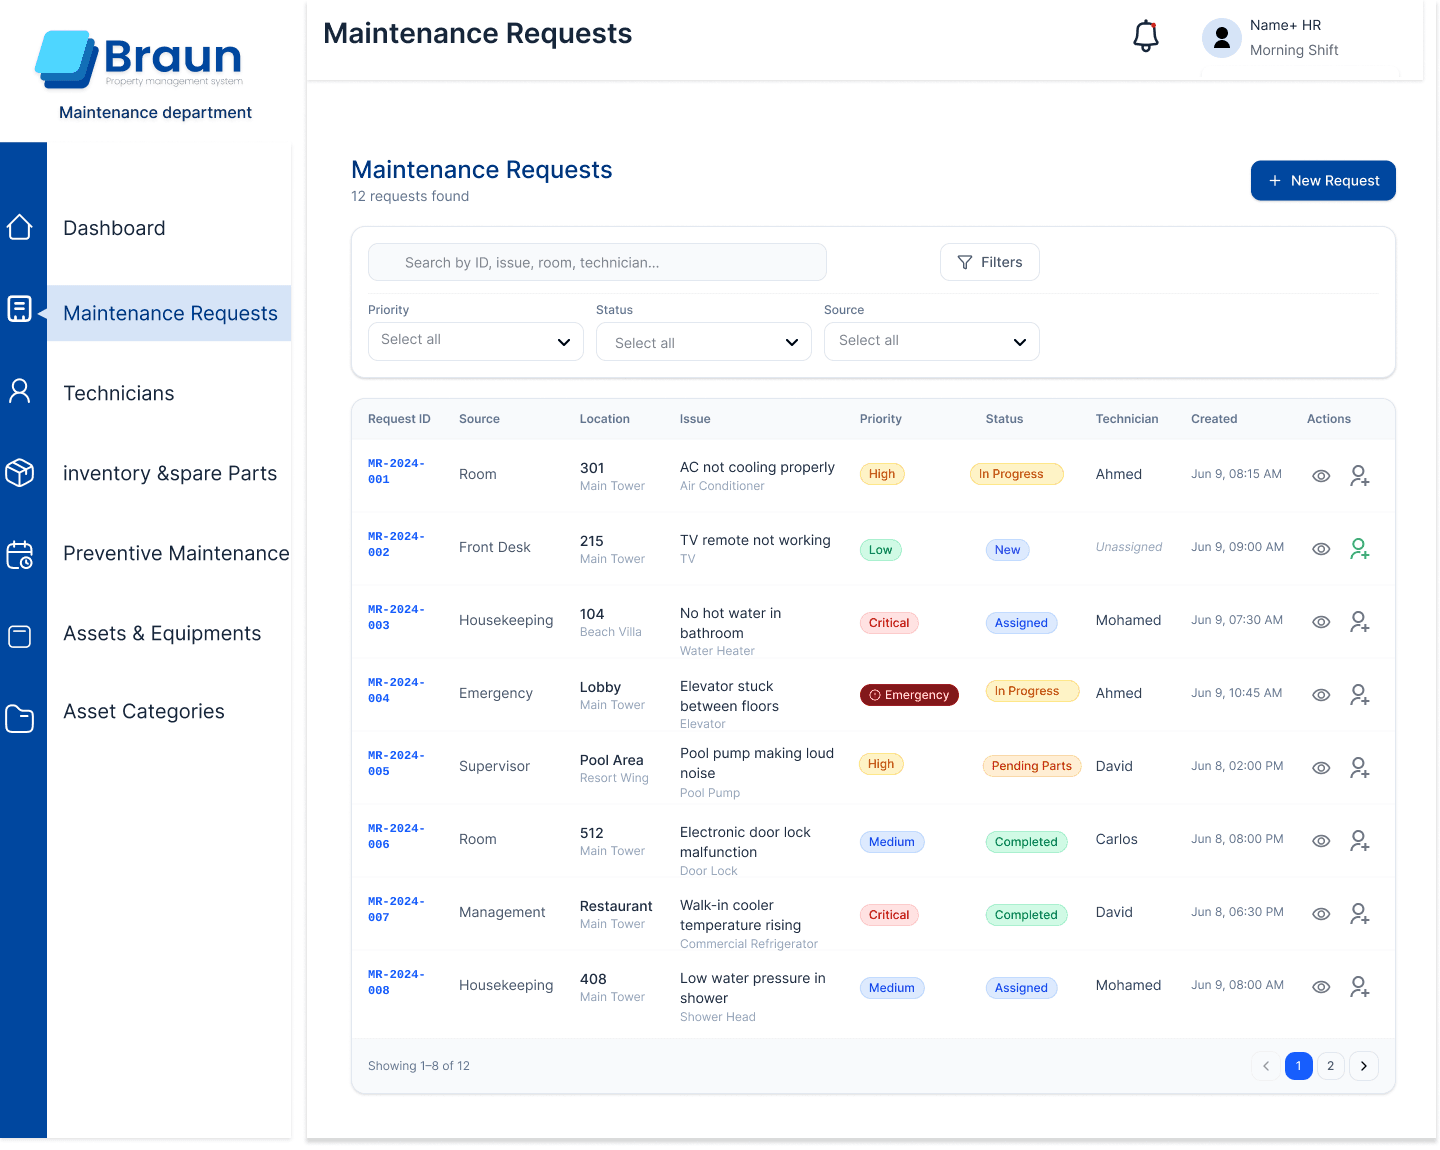Image resolution: width=1440 pixels, height=1150 pixels.
Task: Click the New Request button
Action: [x=1323, y=181]
